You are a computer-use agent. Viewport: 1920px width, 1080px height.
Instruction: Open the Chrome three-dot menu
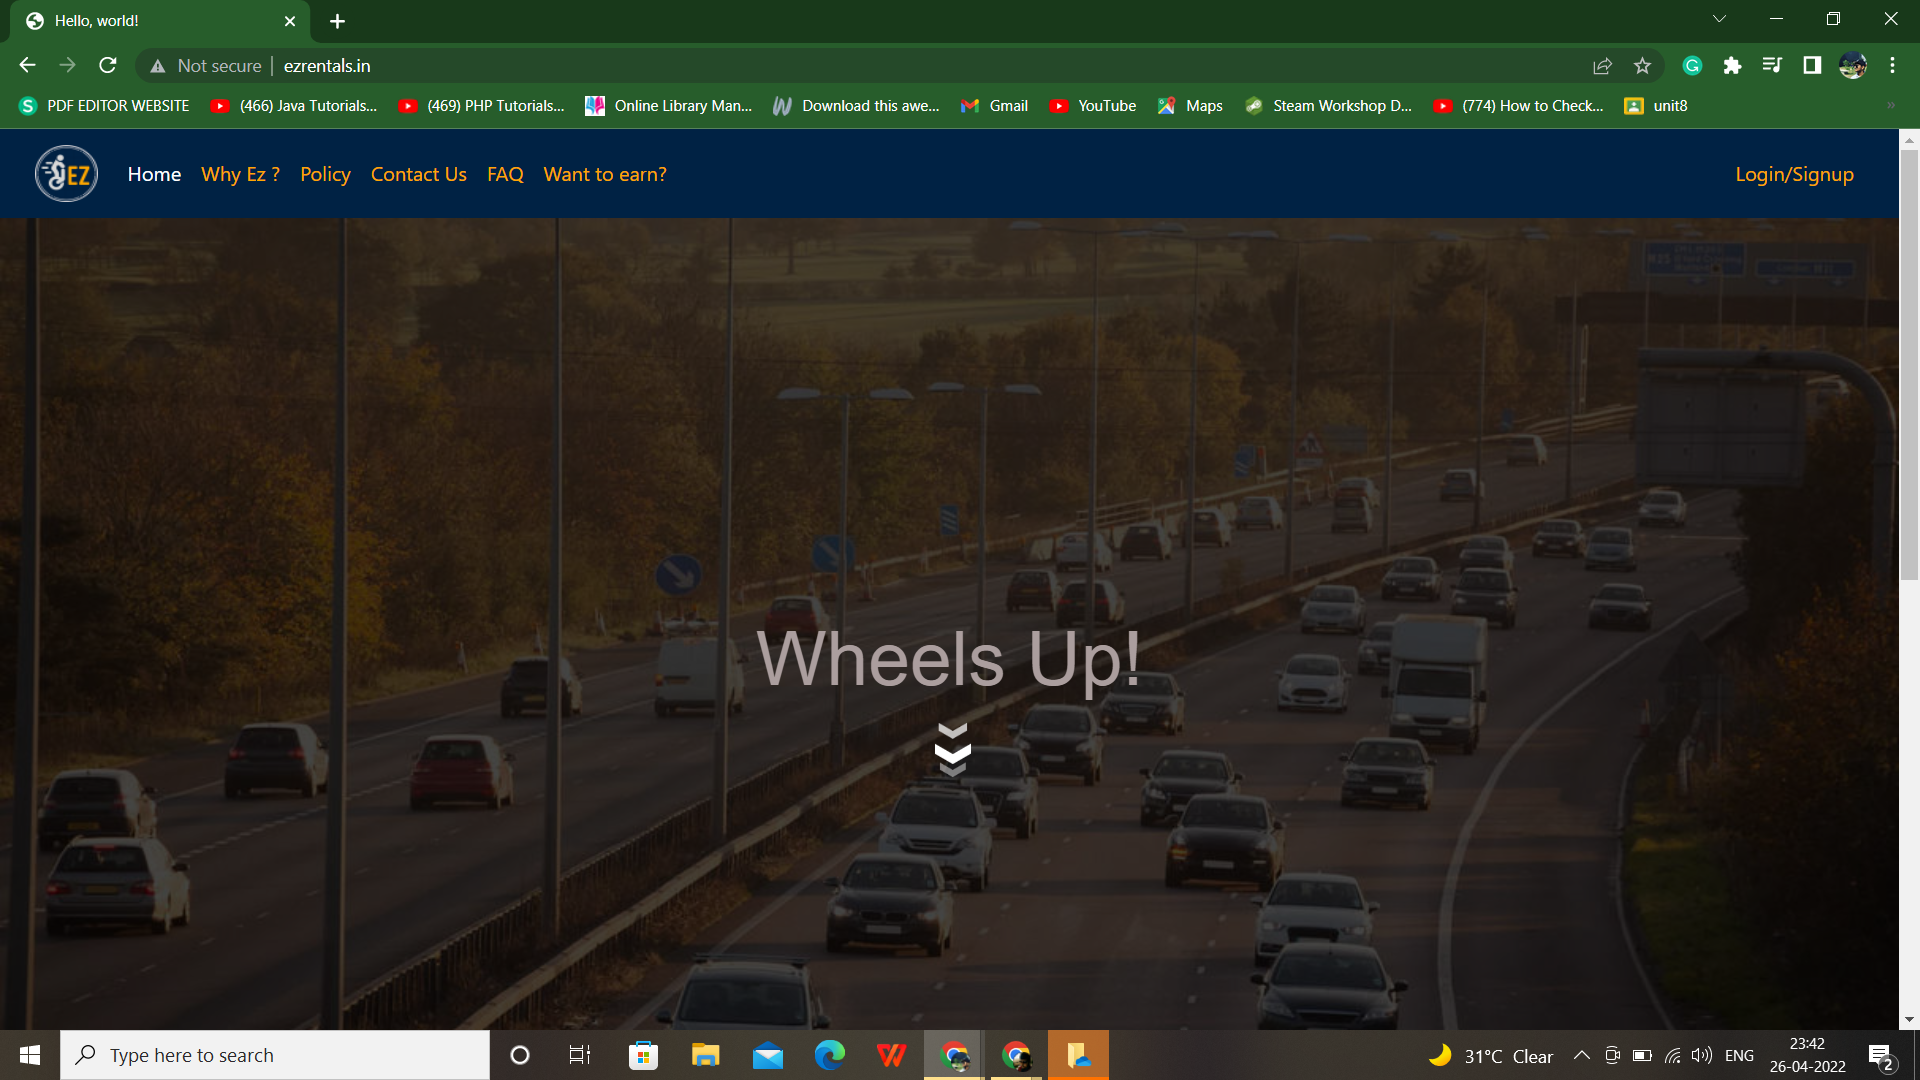1892,66
